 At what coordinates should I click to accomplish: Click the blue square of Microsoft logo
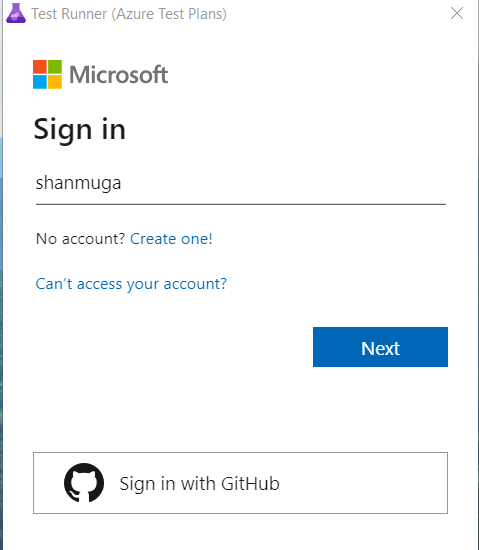[40, 82]
